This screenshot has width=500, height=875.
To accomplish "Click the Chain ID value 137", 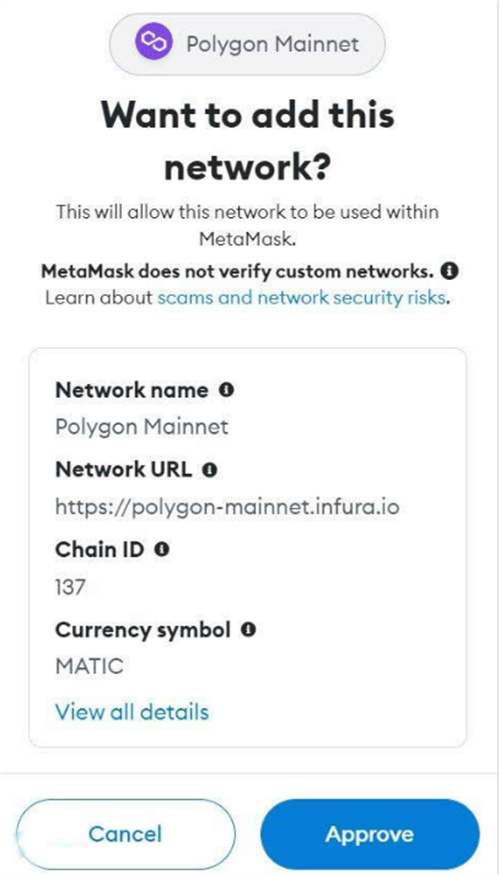I will (x=70, y=587).
